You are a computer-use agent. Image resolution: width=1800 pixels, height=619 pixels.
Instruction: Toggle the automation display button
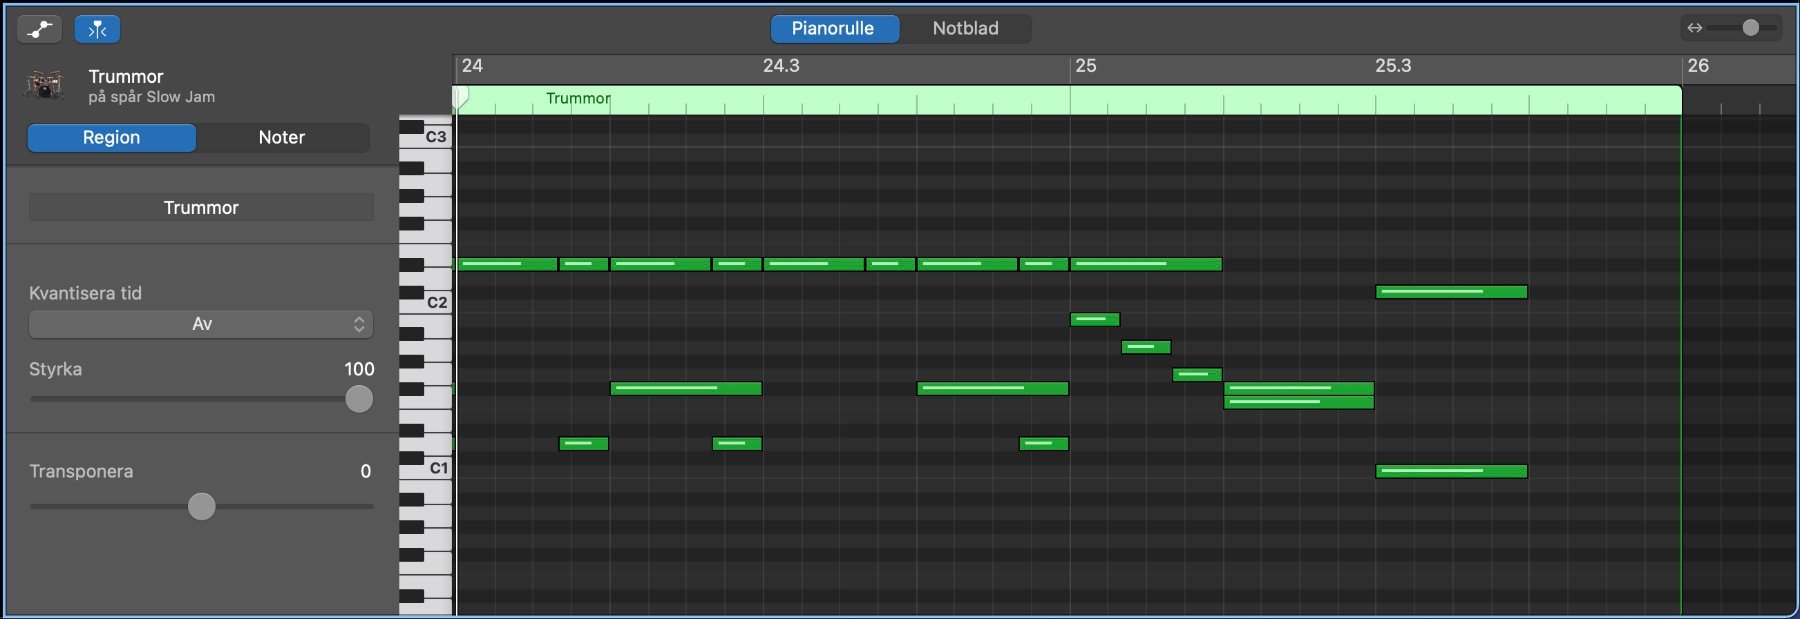click(40, 29)
